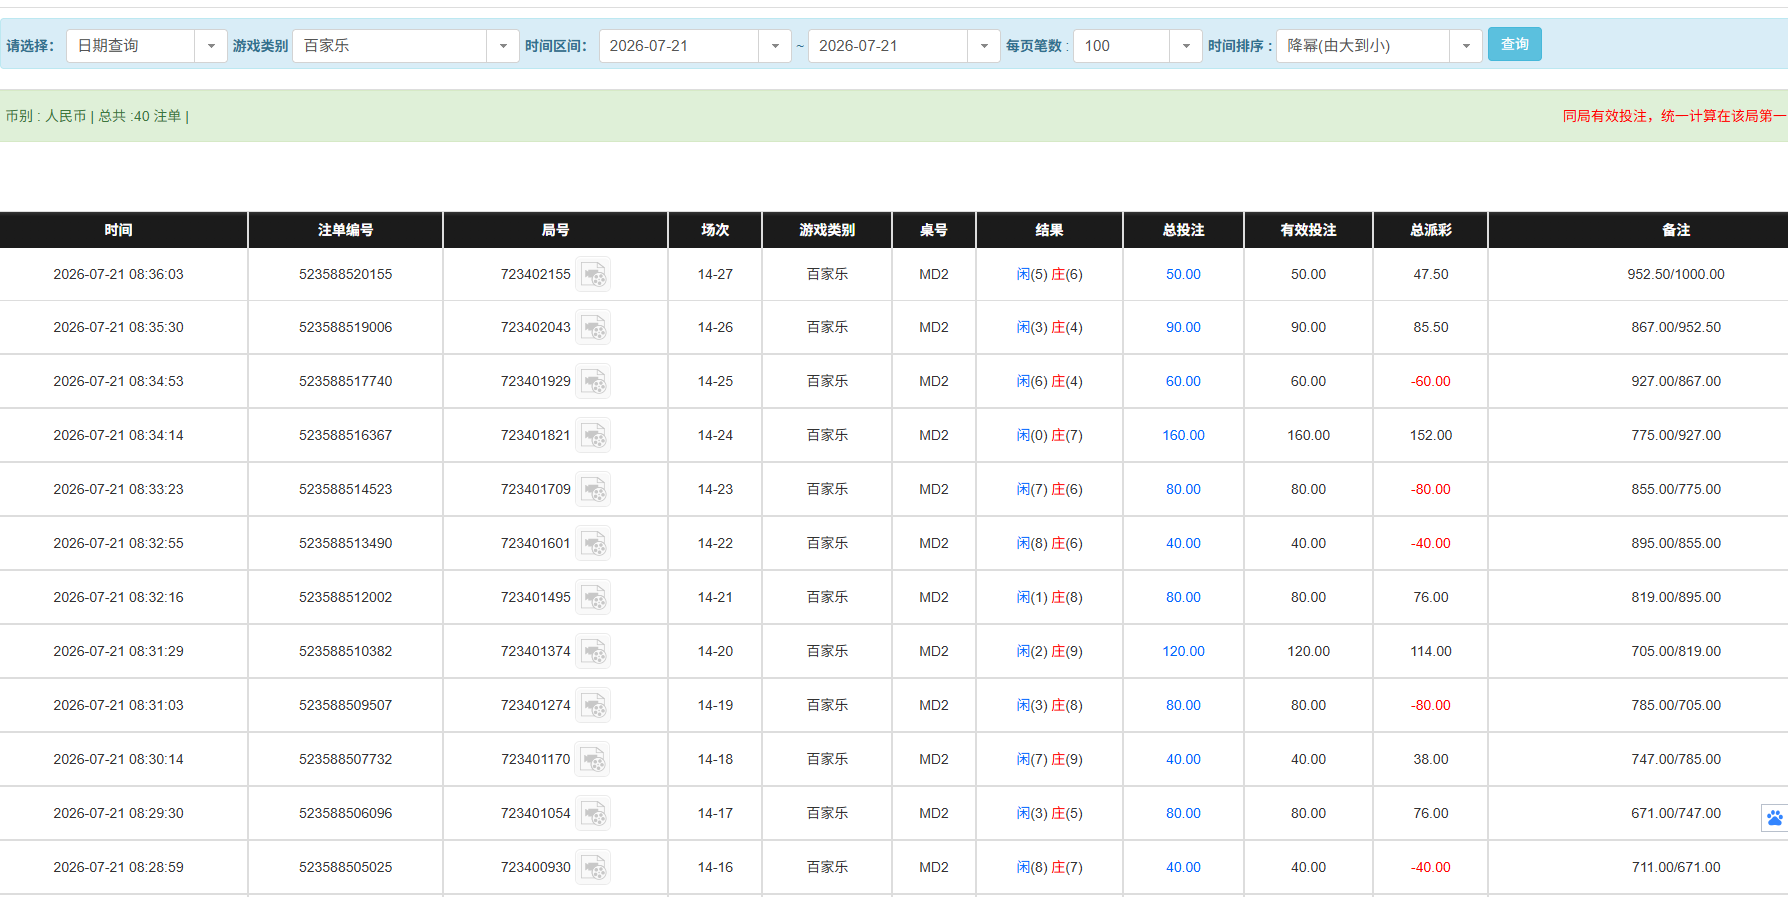Click the 总派彩 column header

coord(1431,230)
